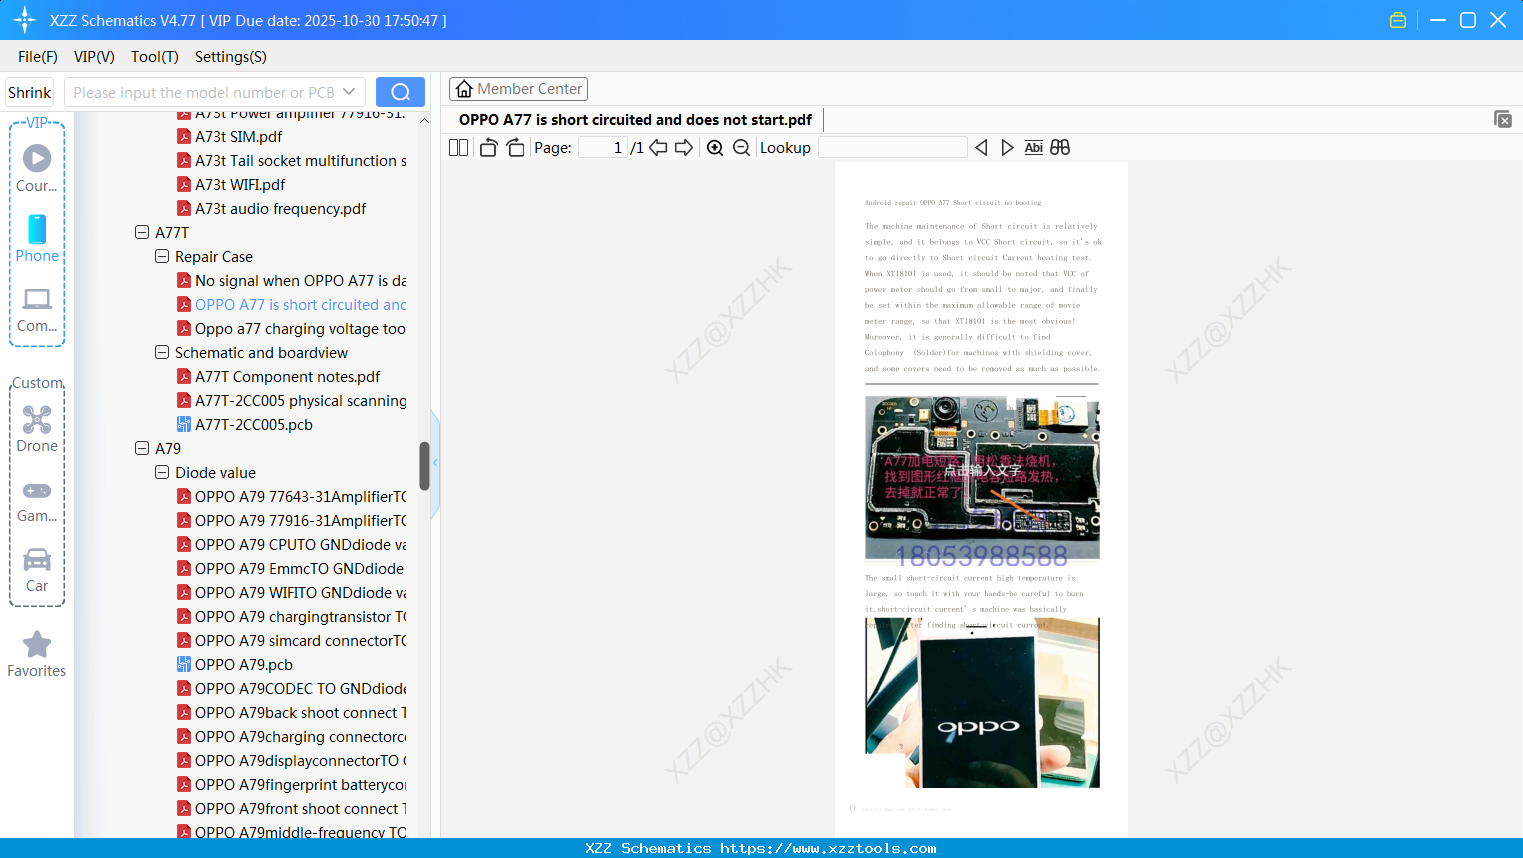1523x858 pixels.
Task: Open OPPO A79 EmmcTO GNDdiode file
Action: tap(290, 569)
